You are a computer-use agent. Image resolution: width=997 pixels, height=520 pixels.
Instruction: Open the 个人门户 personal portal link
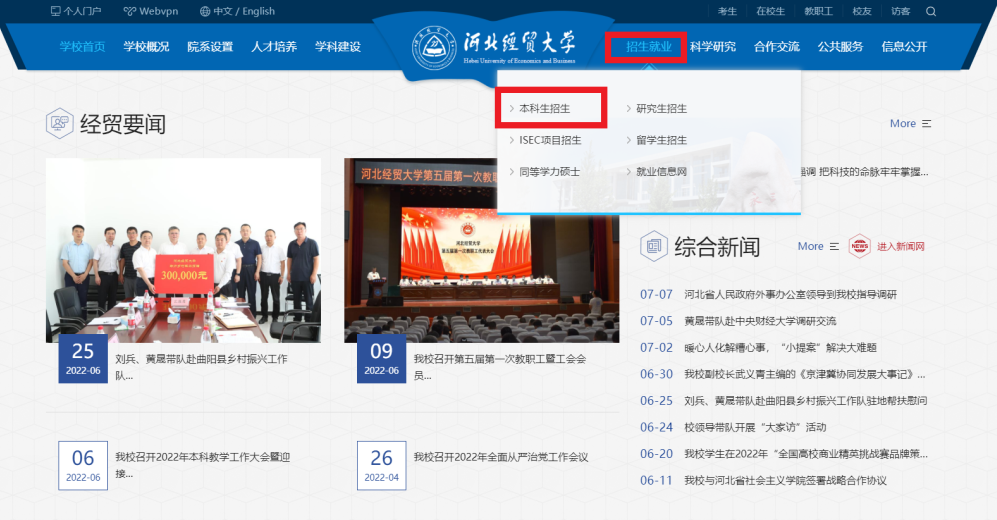(76, 11)
